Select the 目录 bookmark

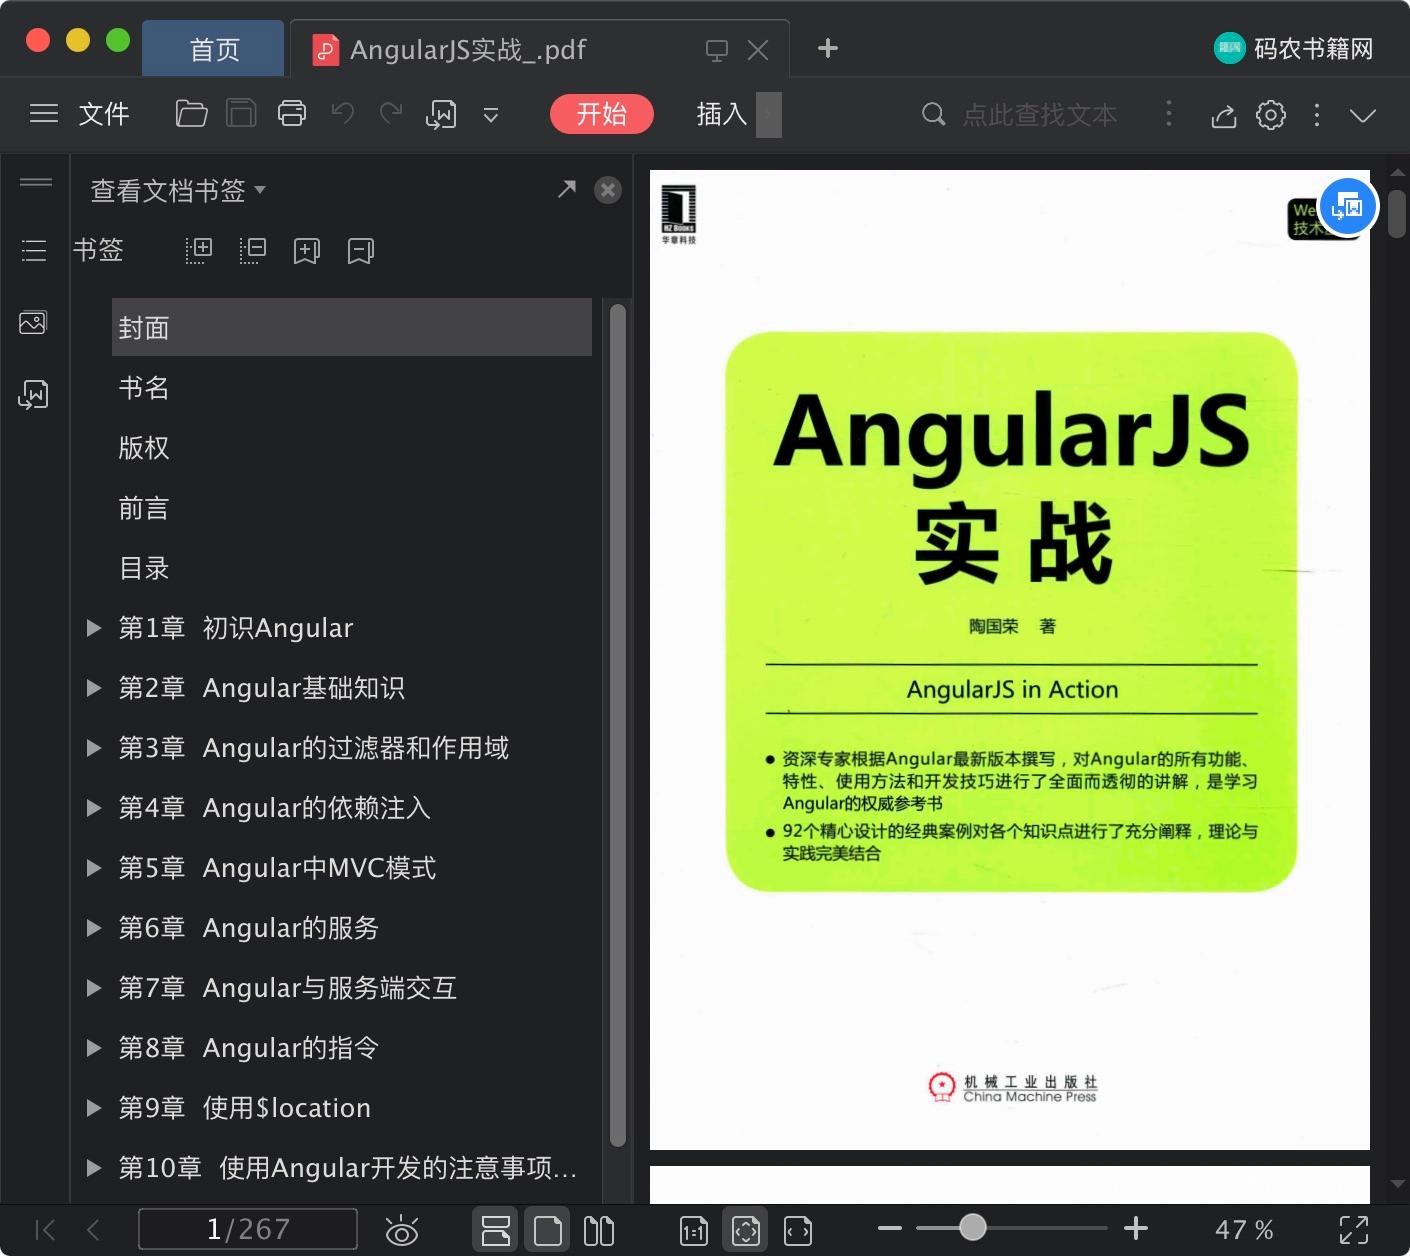pyautogui.click(x=144, y=568)
